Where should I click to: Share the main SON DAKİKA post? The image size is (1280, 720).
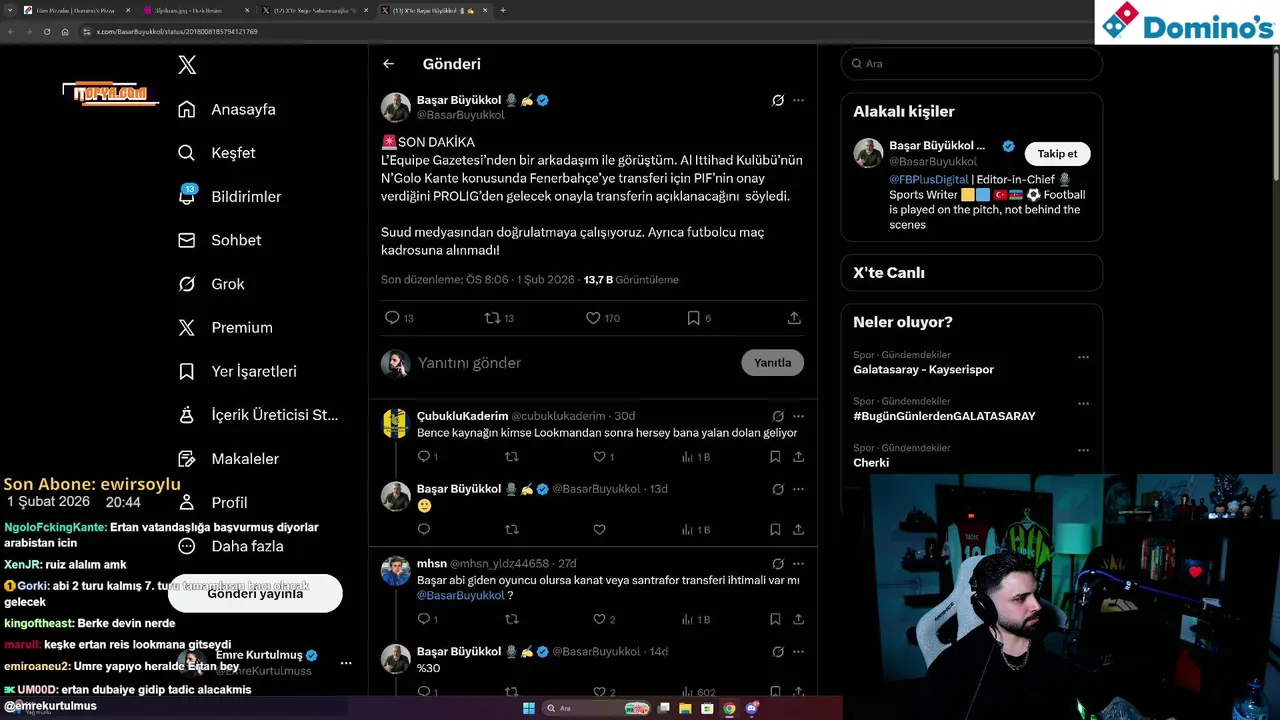tap(794, 318)
